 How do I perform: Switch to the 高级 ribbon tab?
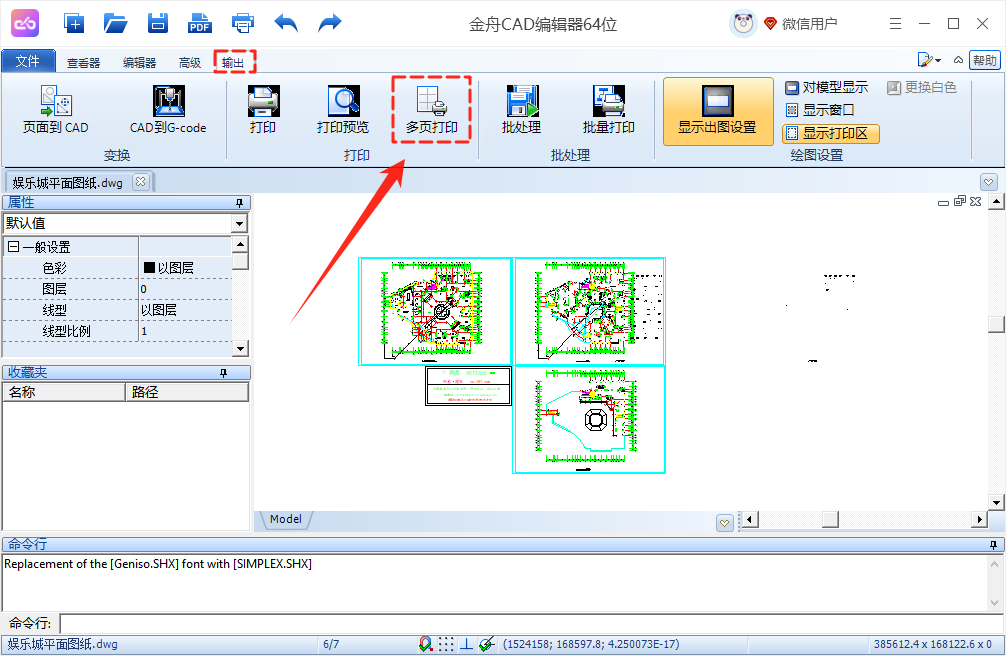coord(190,62)
